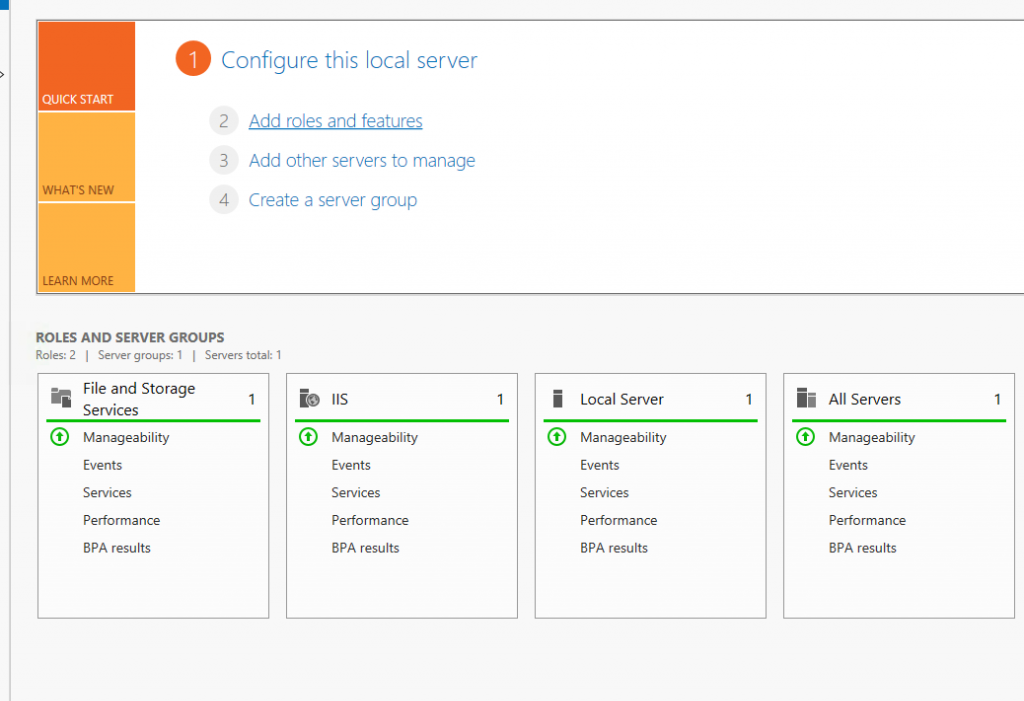
Task: Expand the collapsed left navigation pane arrow
Action: coord(4,74)
